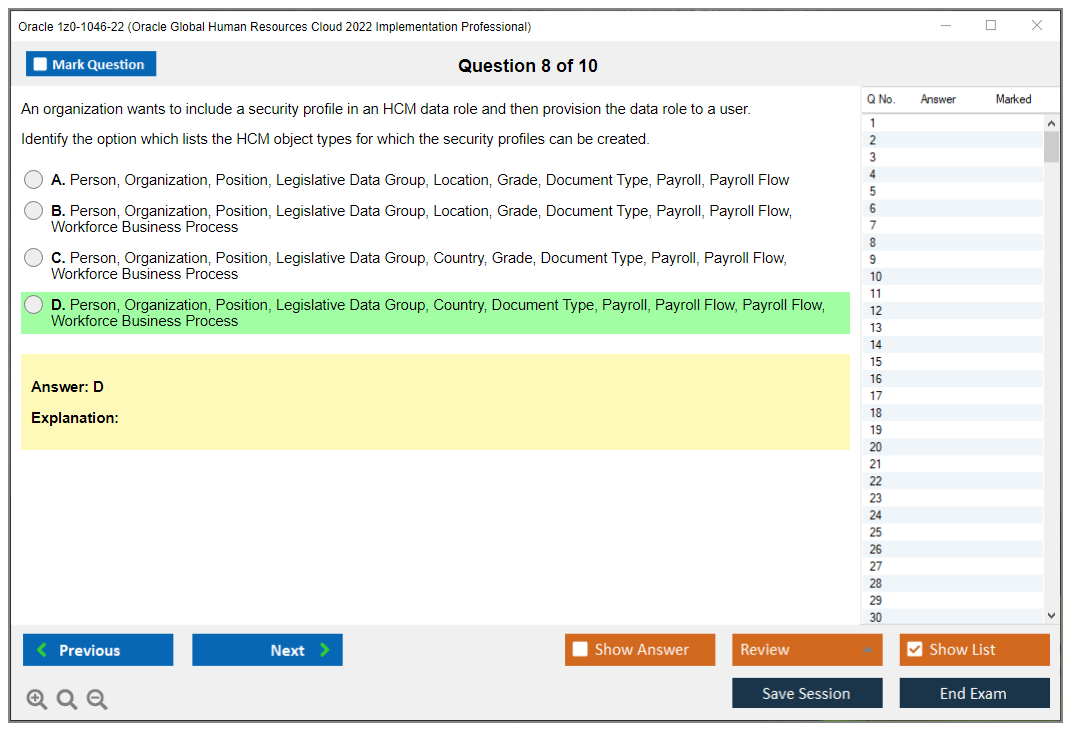Image resolution: width=1075 pixels, height=735 pixels.
Task: Click the green back arrow on Previous button
Action: [x=41, y=649]
